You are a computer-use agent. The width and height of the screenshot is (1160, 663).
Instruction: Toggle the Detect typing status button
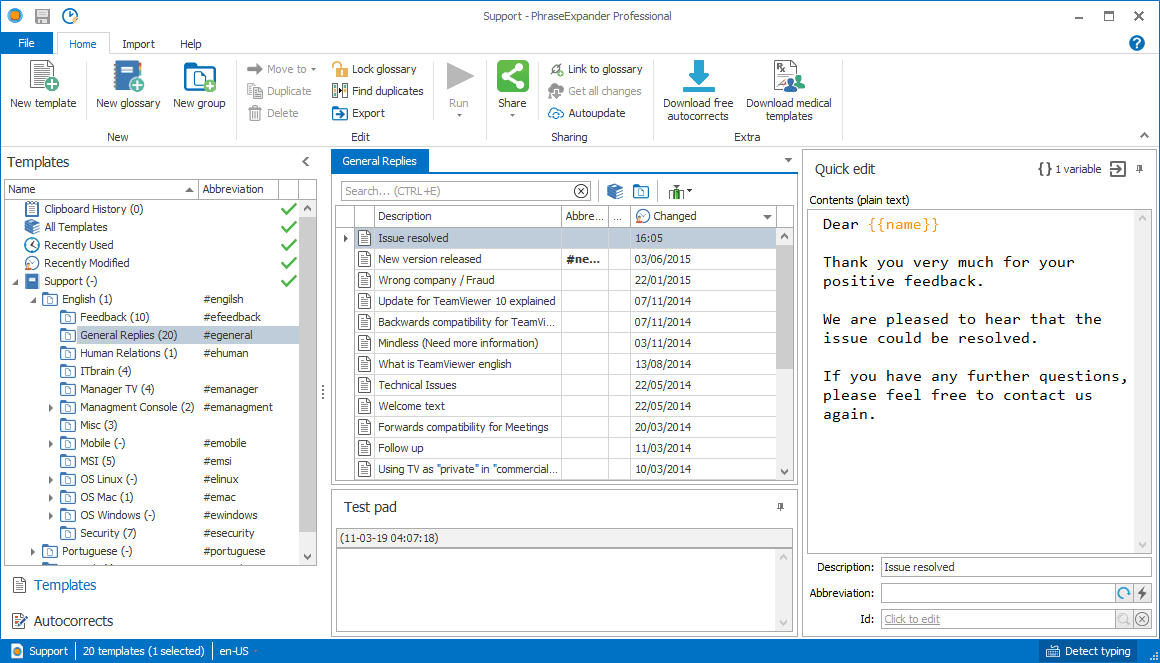[1089, 651]
